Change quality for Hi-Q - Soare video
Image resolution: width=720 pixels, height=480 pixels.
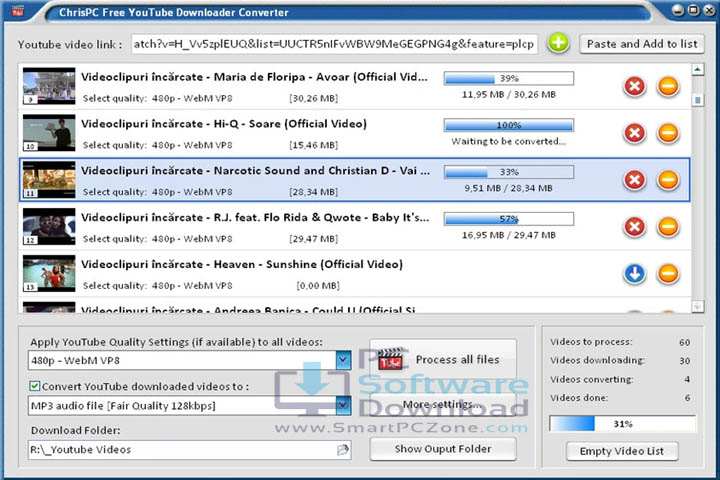[x=192, y=145]
